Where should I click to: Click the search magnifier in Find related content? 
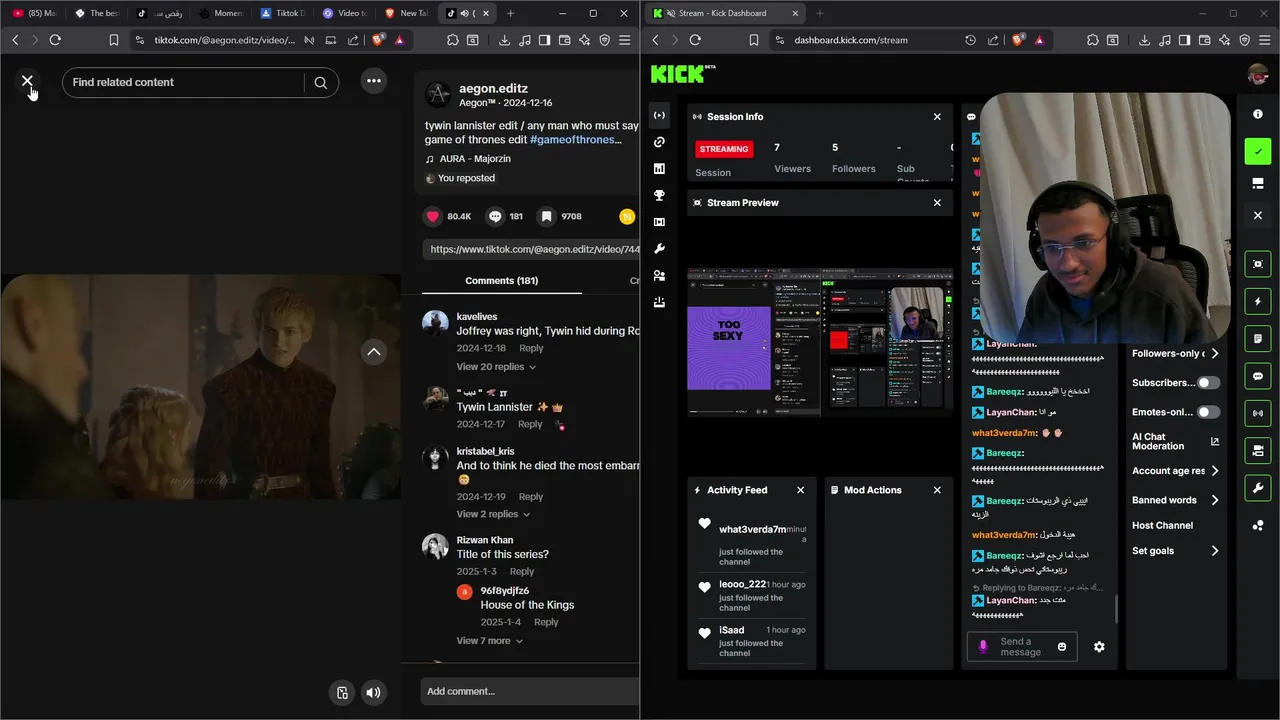tap(321, 83)
